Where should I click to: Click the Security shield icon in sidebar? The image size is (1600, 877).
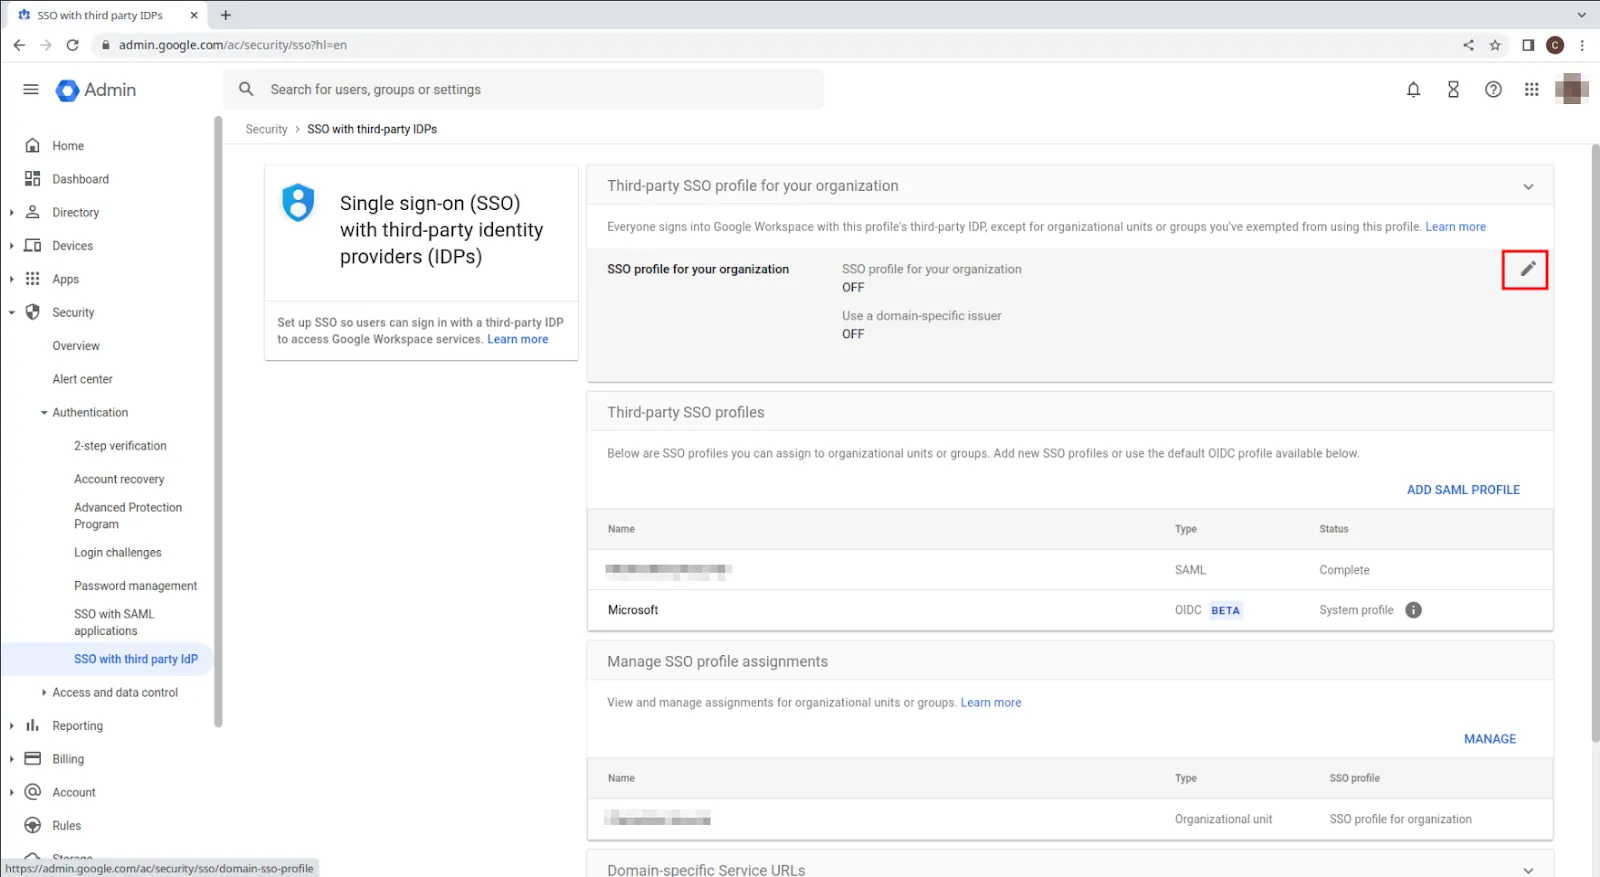point(32,312)
